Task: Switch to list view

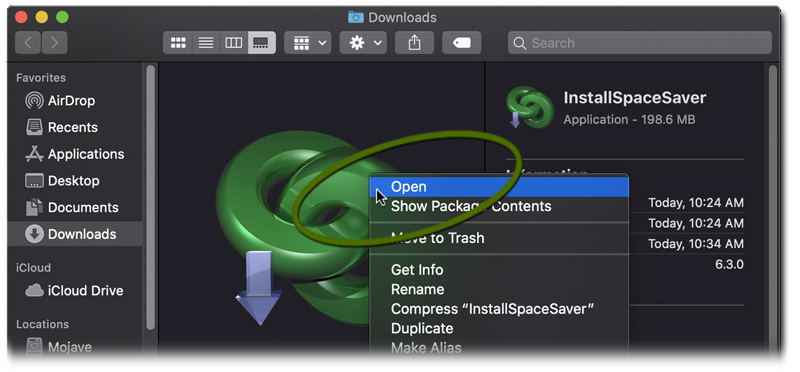Action: (x=206, y=43)
